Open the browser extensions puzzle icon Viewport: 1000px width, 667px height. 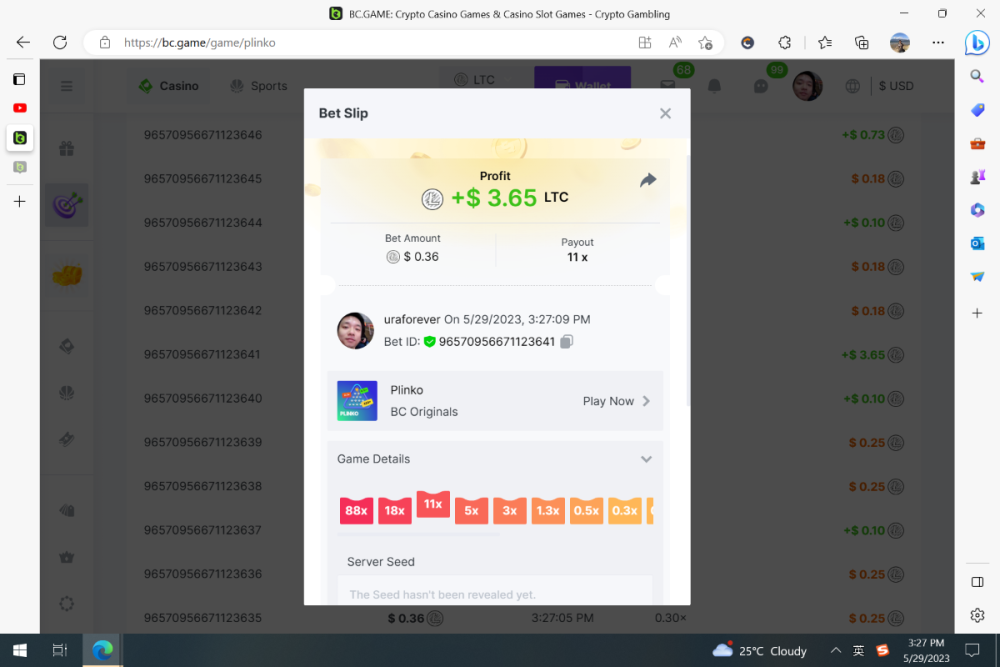(785, 43)
